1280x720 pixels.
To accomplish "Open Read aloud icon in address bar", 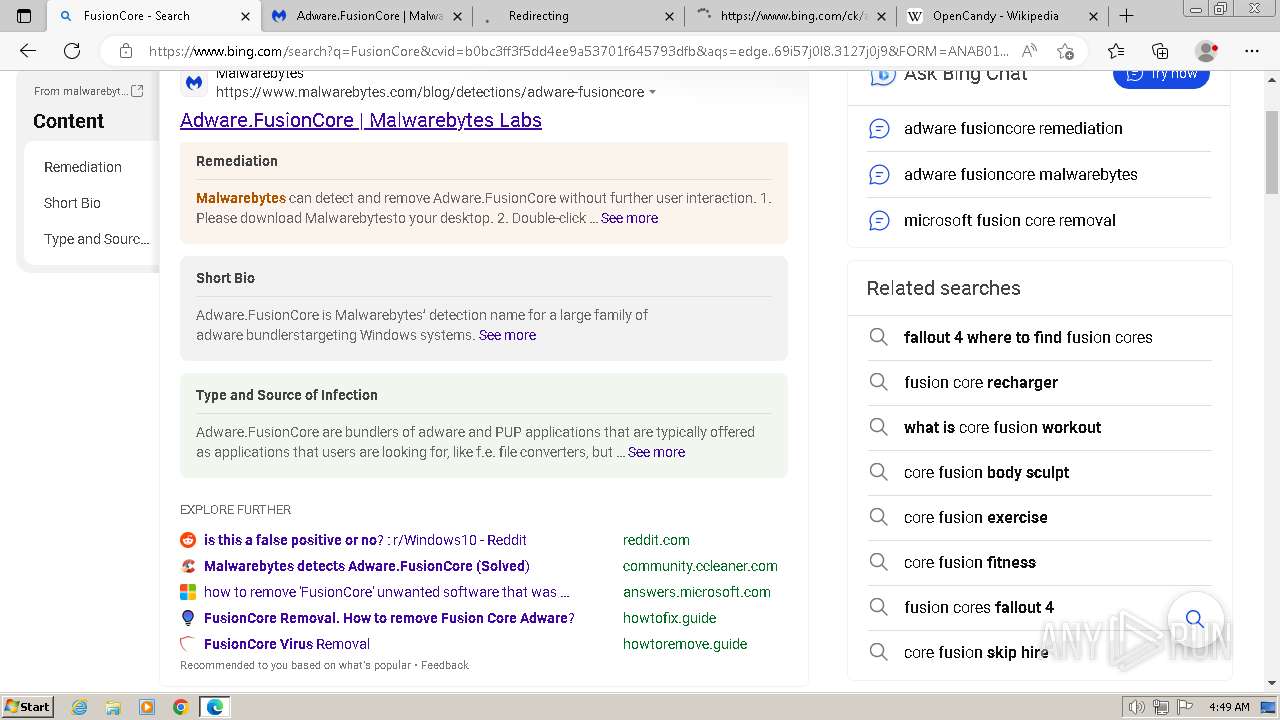I will (x=1030, y=51).
